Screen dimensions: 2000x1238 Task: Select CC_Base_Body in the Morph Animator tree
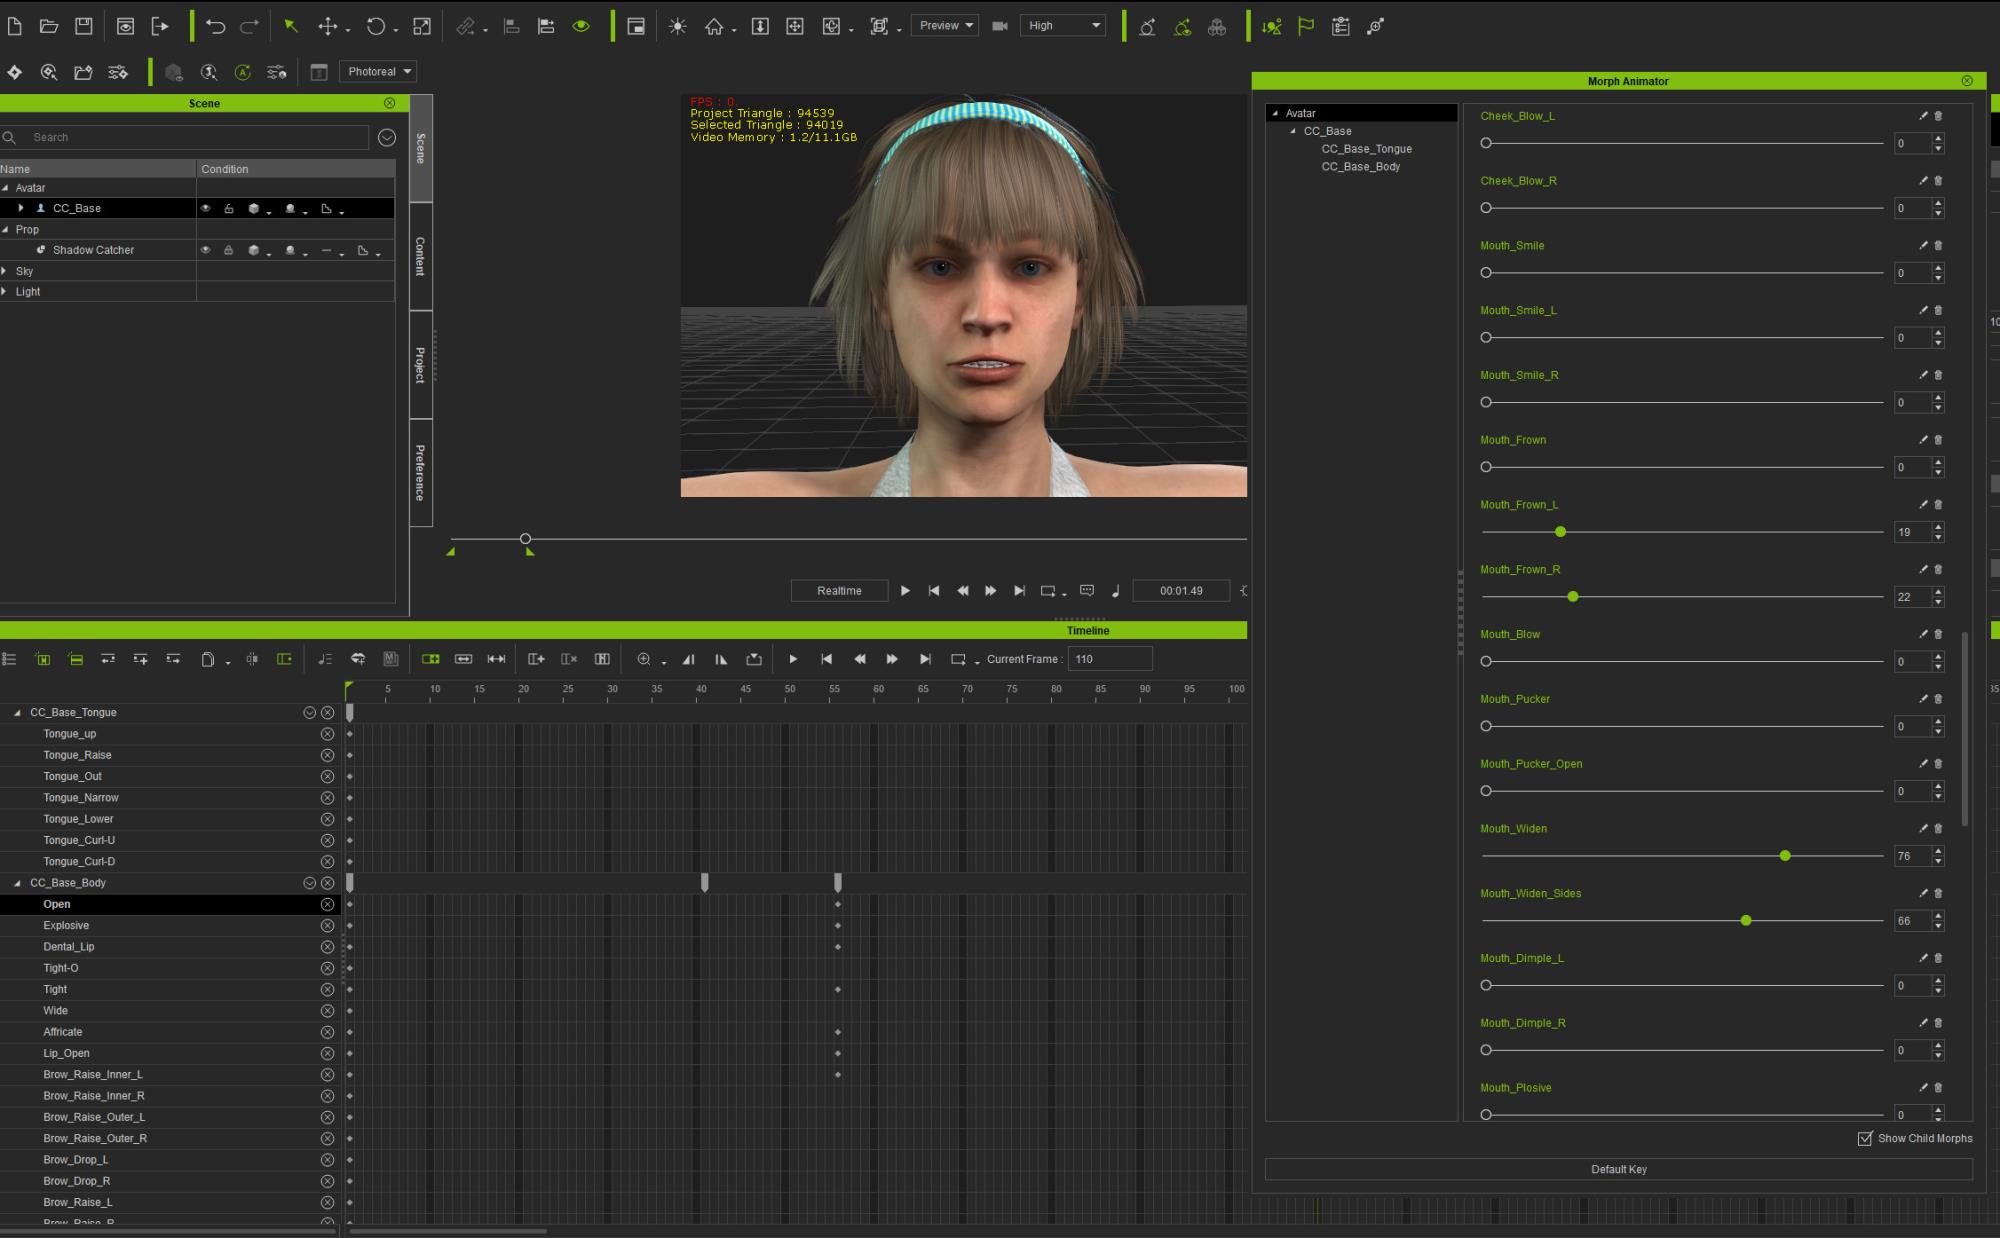coord(1360,167)
